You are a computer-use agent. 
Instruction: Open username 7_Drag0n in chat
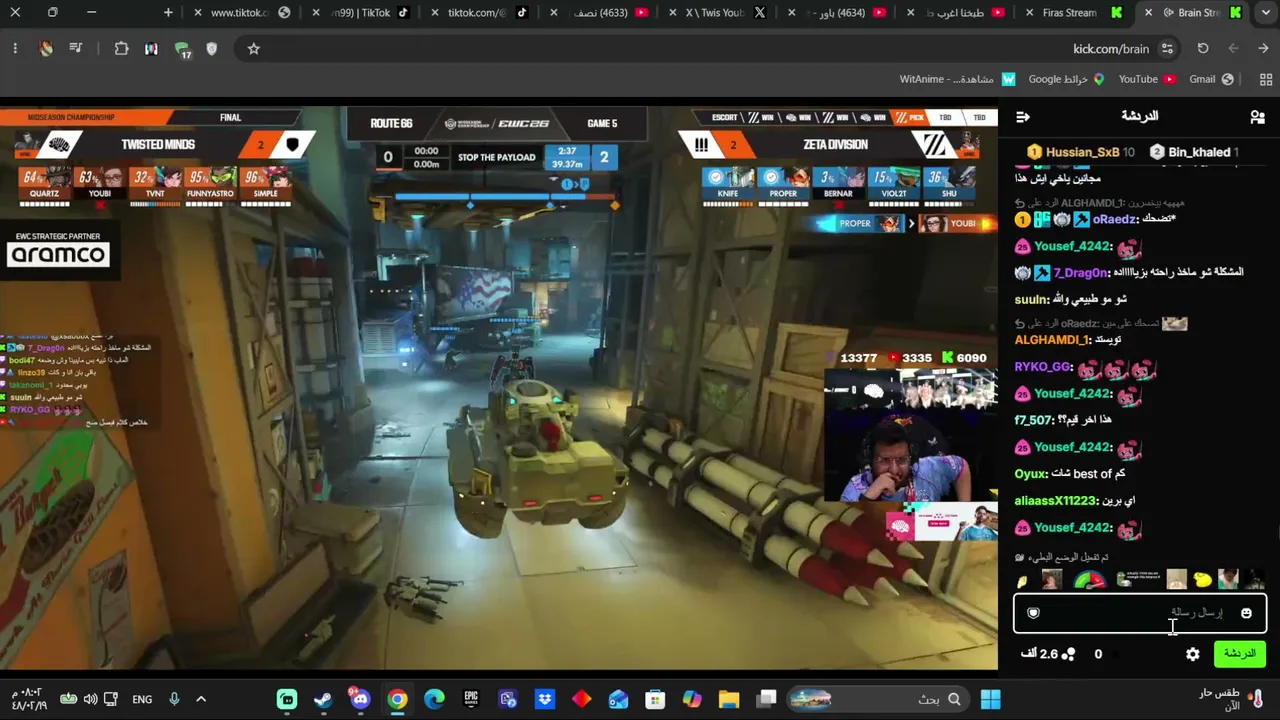coord(1081,273)
